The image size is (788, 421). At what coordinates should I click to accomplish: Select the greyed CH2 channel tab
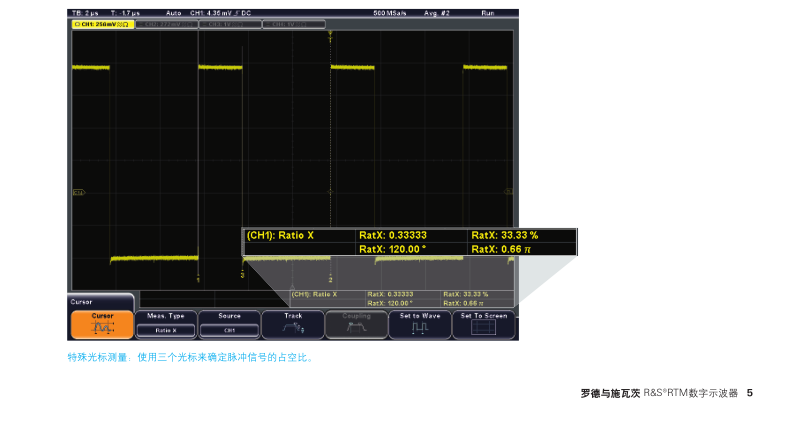(166, 24)
